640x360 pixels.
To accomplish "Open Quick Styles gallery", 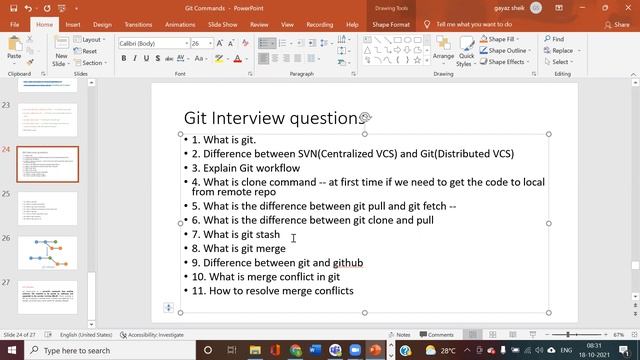I will click(x=466, y=51).
